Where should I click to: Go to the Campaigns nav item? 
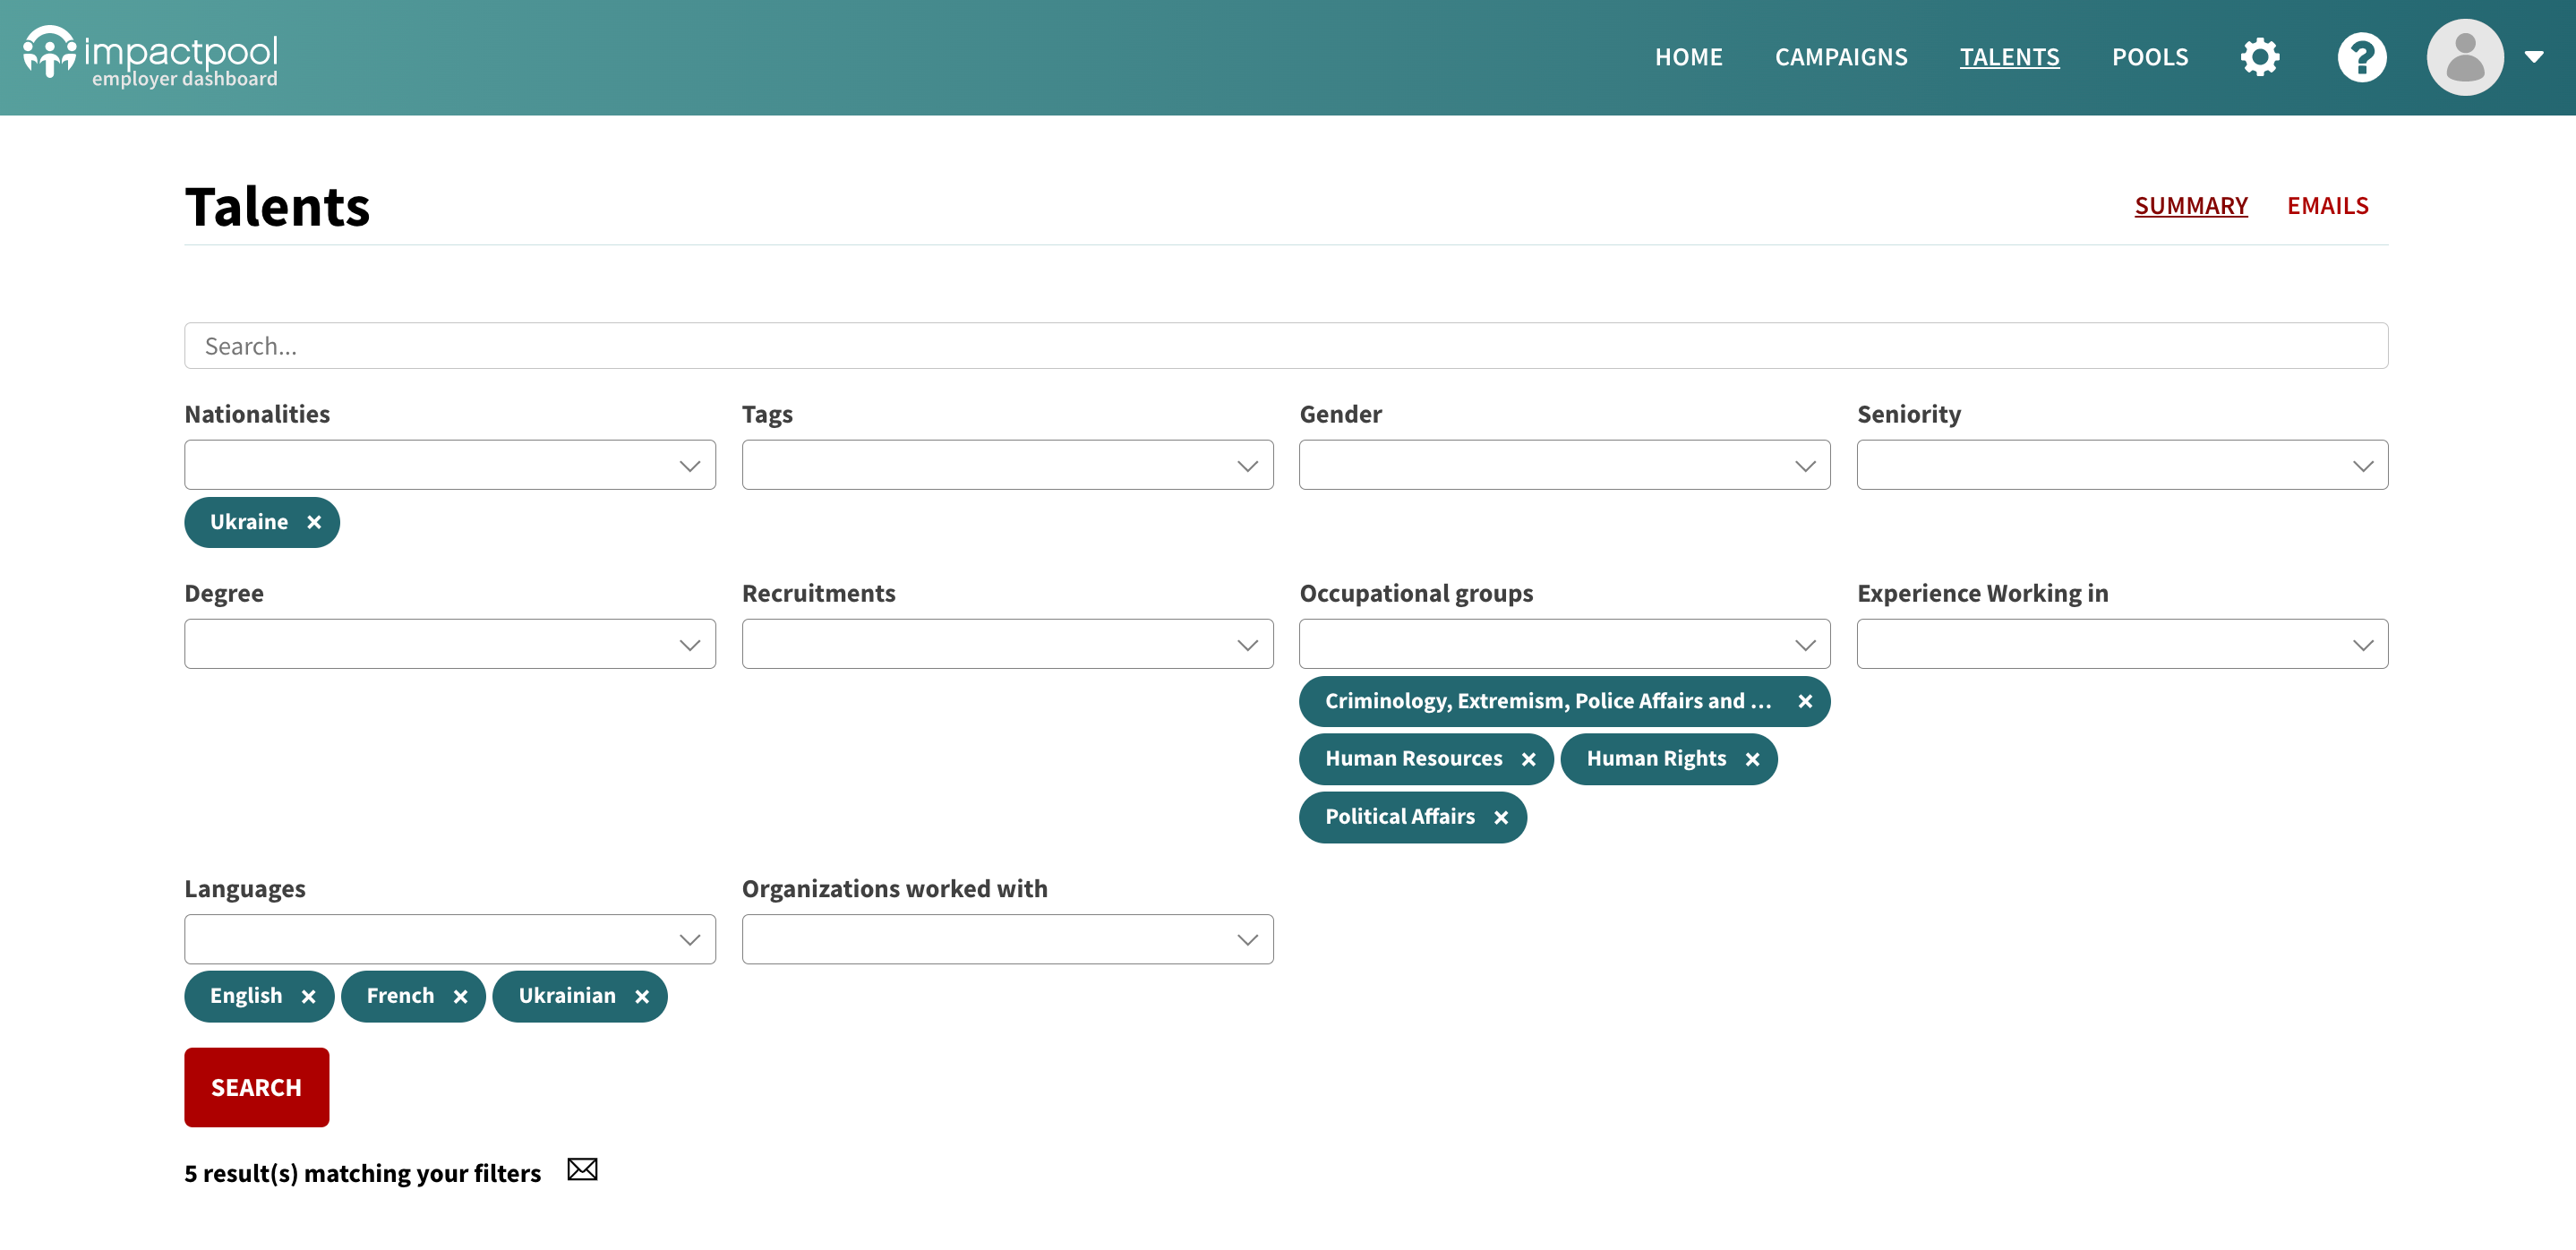pos(1840,57)
